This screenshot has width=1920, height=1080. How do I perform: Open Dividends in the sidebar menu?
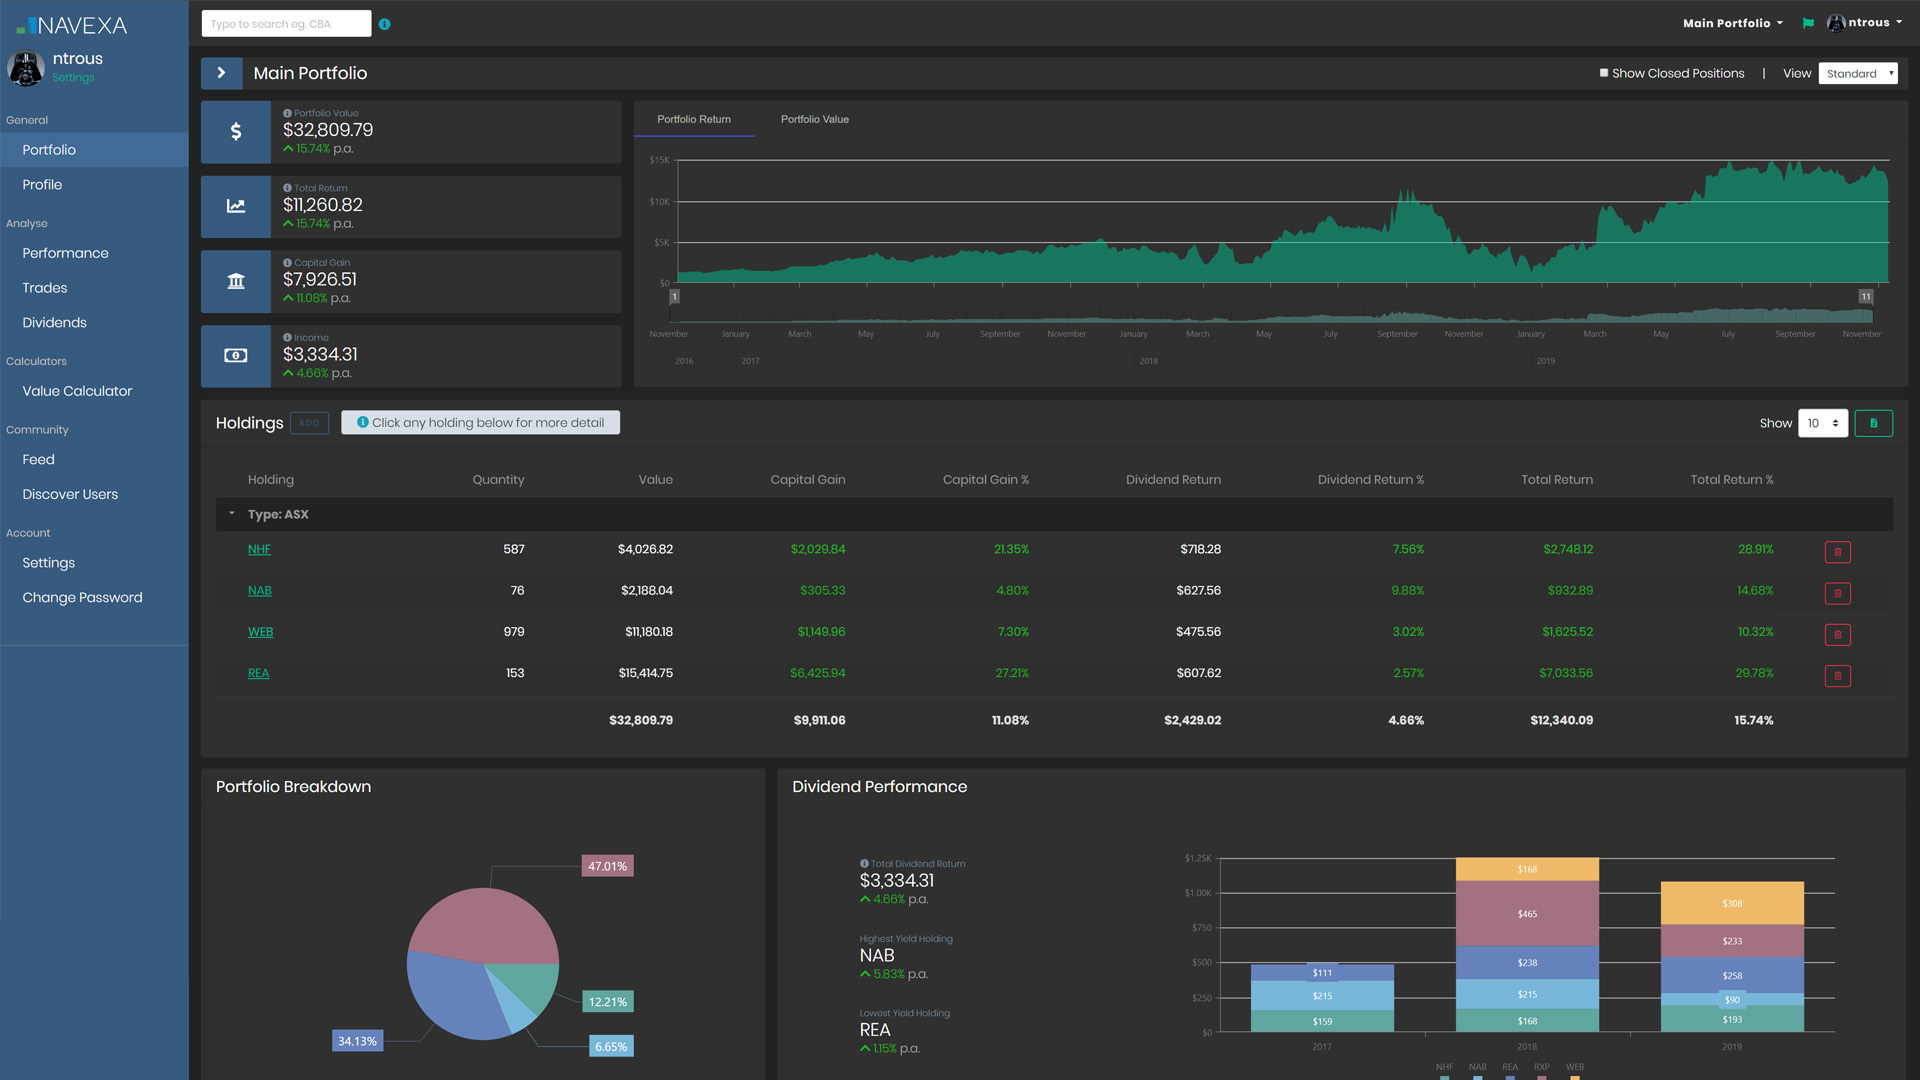54,322
